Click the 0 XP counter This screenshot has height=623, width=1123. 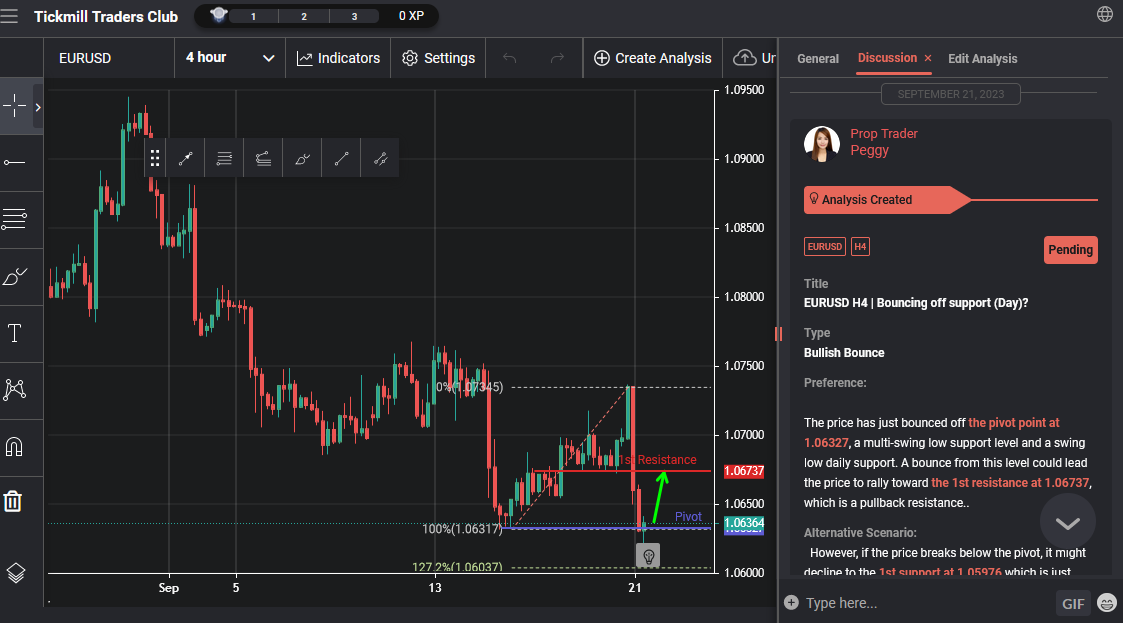[411, 16]
